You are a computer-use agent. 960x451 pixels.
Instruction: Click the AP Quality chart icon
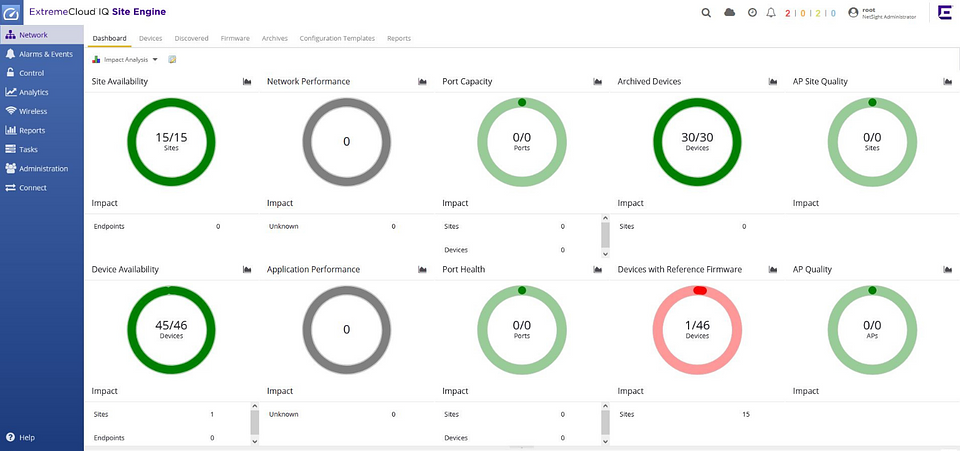pyautogui.click(x=947, y=270)
